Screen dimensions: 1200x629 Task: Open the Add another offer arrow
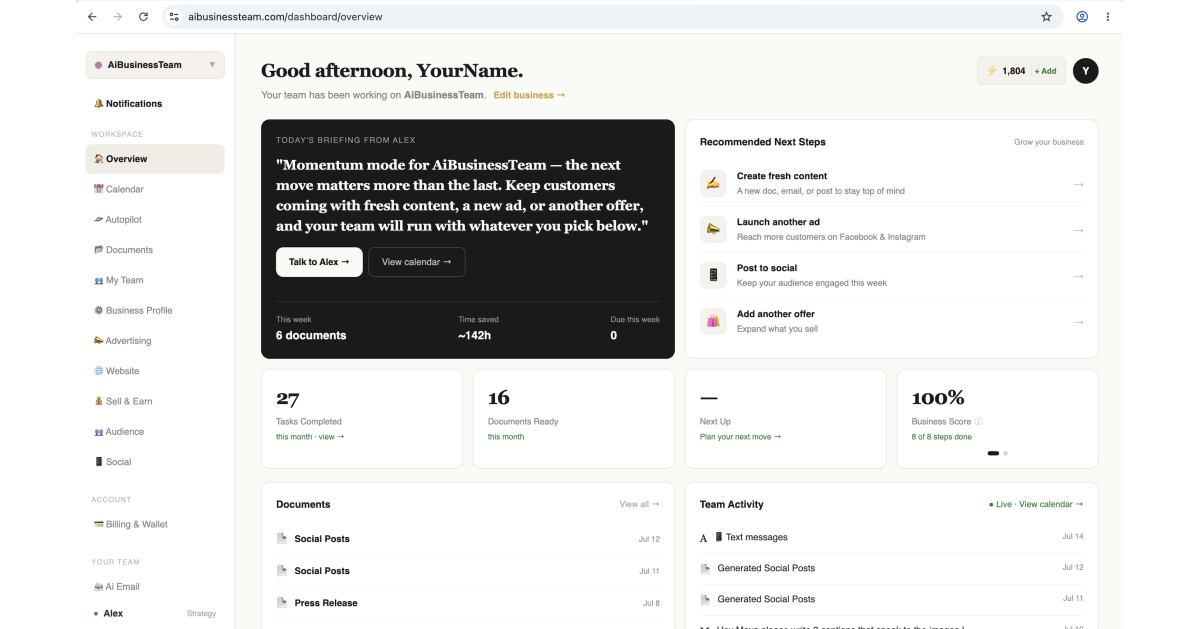[1078, 322]
